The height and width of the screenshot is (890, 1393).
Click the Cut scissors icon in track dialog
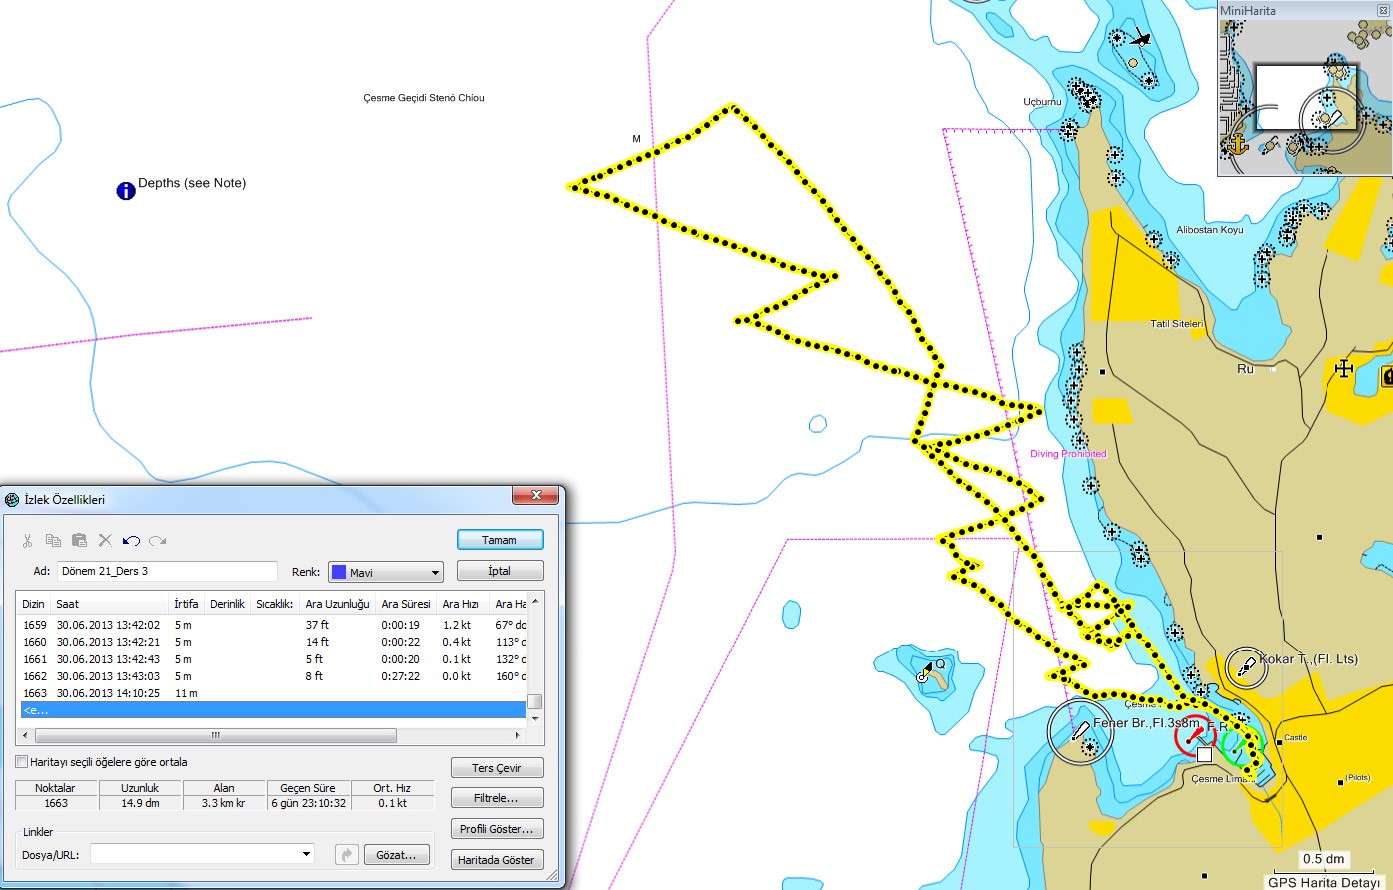click(x=27, y=541)
